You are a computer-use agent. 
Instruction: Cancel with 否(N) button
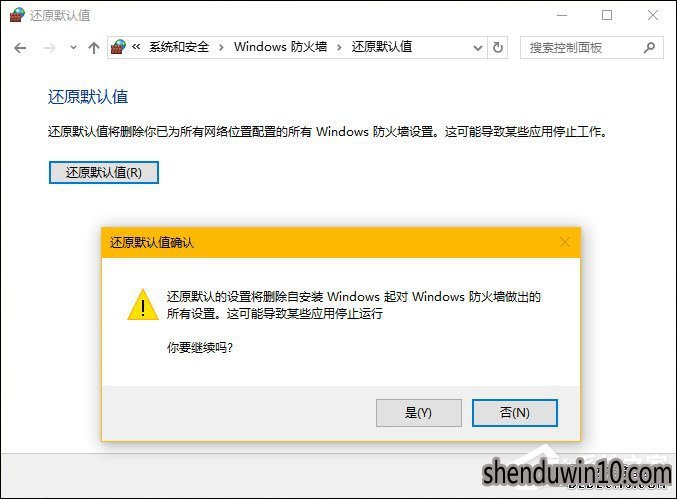tap(515, 413)
